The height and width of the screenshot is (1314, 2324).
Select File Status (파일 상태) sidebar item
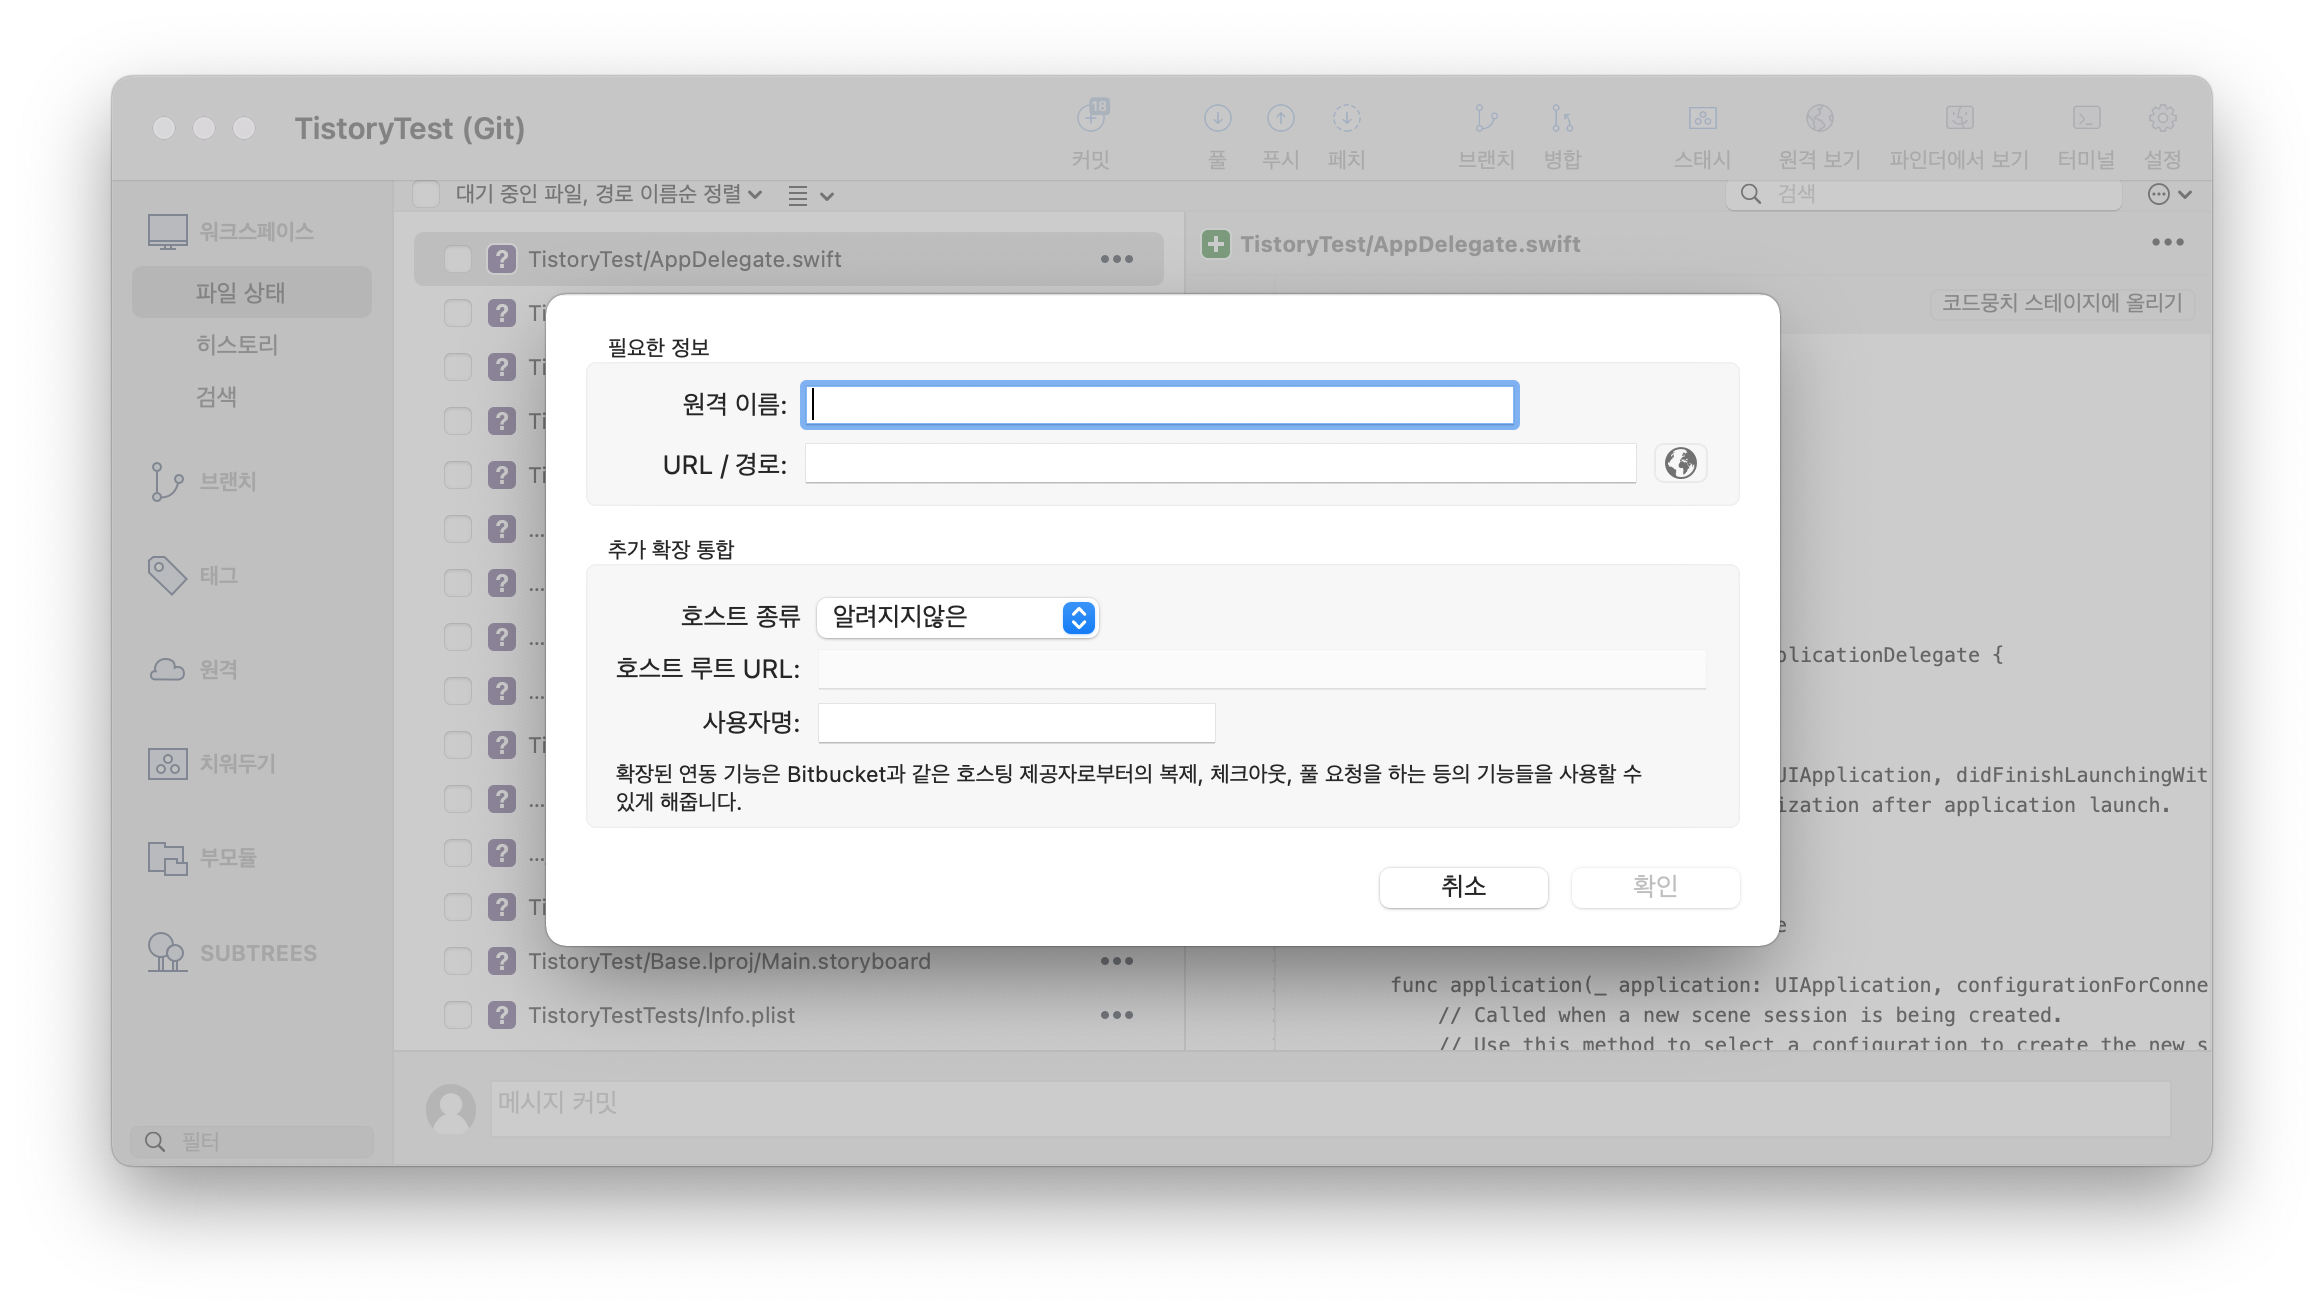coord(240,293)
